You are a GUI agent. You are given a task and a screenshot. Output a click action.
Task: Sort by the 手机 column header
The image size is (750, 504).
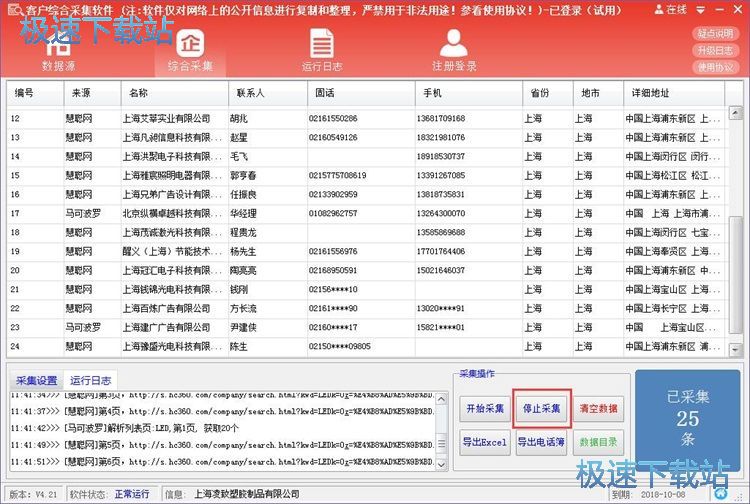[469, 93]
